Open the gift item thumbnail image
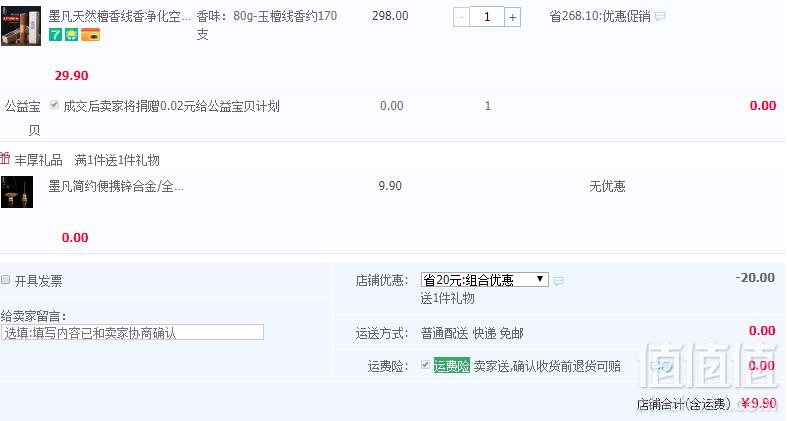 (x=17, y=192)
